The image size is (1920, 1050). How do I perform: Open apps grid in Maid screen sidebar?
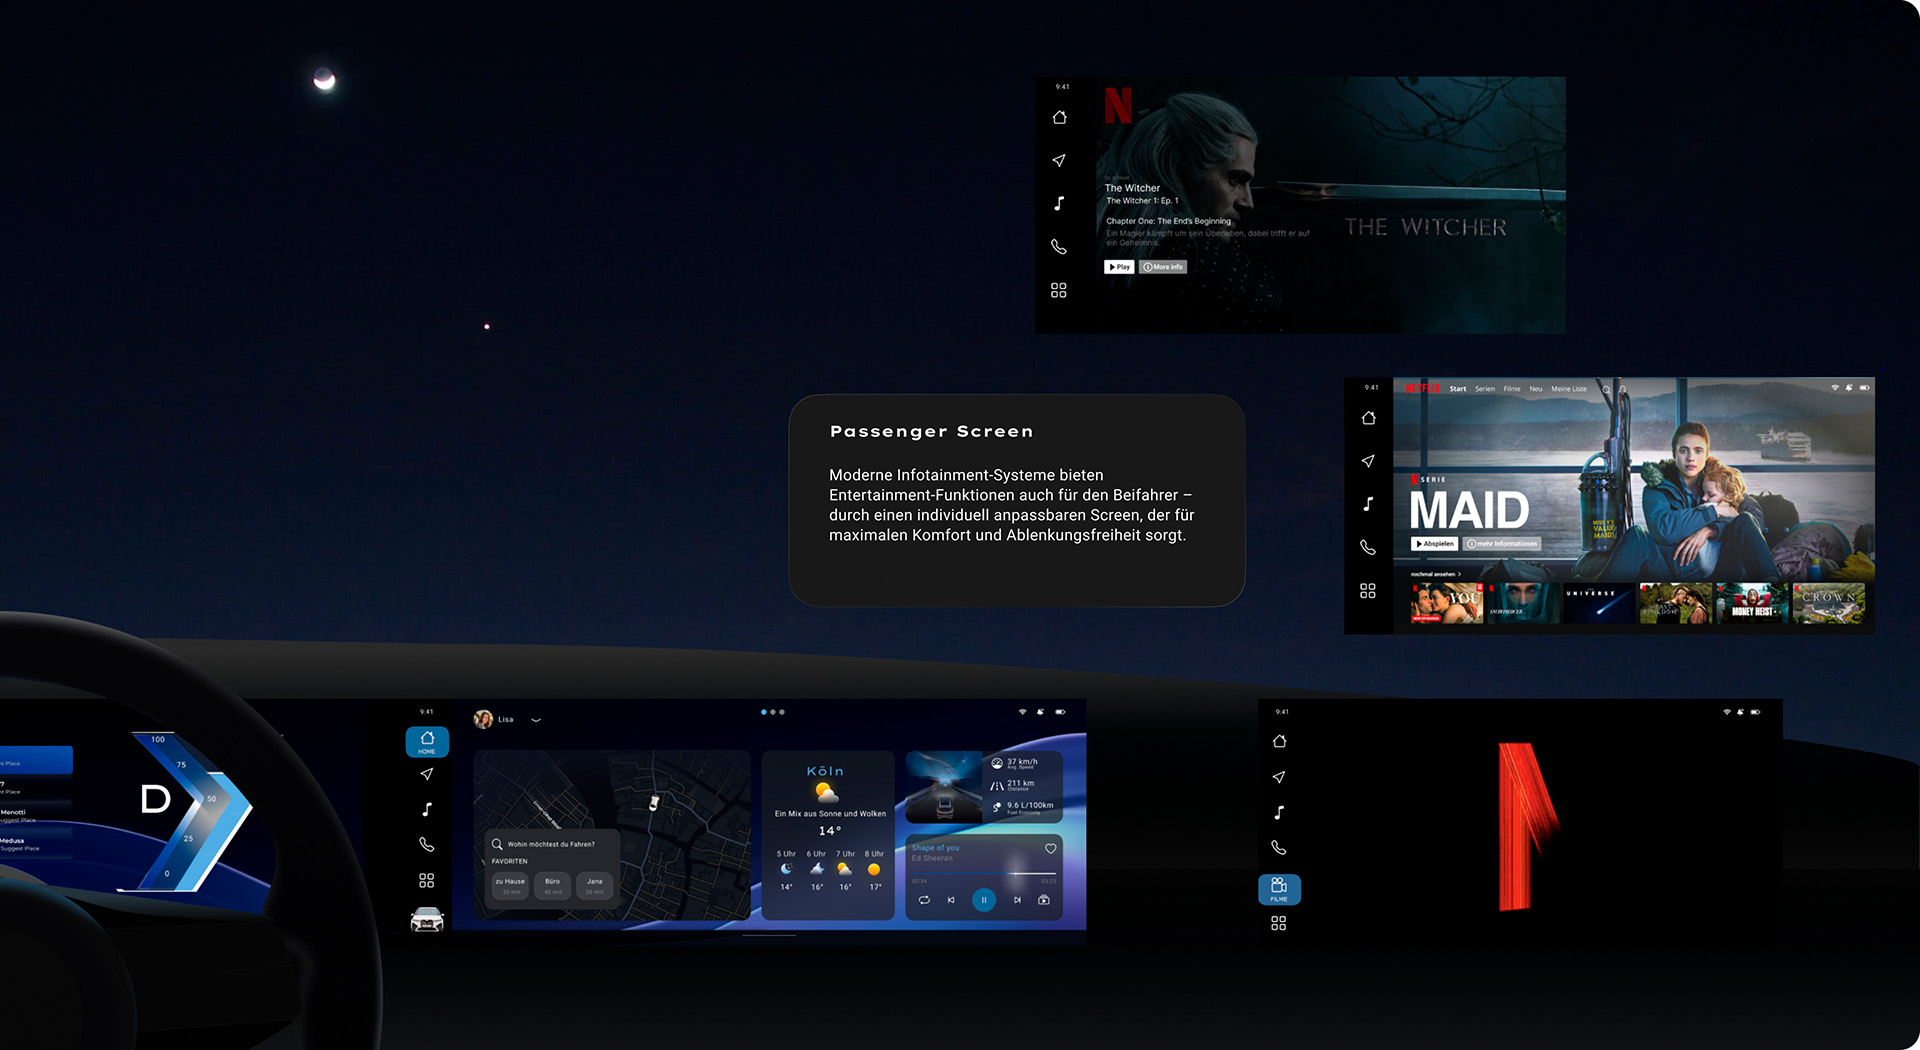tap(1368, 591)
